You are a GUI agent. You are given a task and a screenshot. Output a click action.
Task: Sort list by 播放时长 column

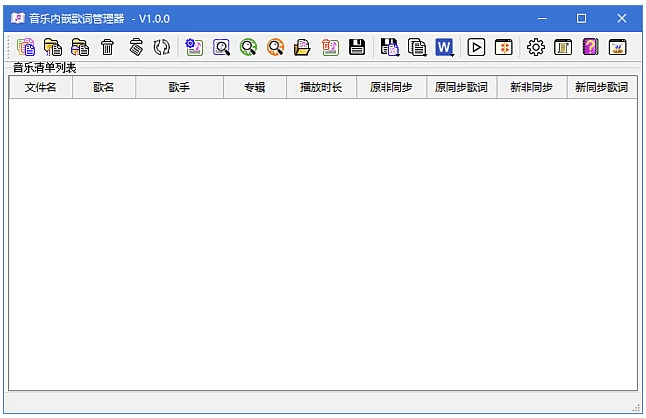click(x=321, y=88)
